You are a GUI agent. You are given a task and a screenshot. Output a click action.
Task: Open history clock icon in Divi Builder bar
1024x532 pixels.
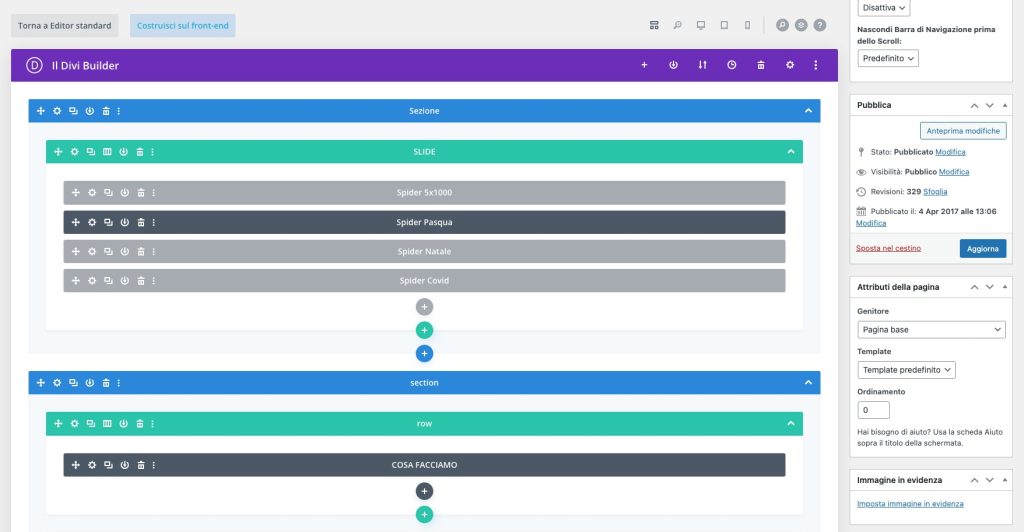click(x=731, y=65)
